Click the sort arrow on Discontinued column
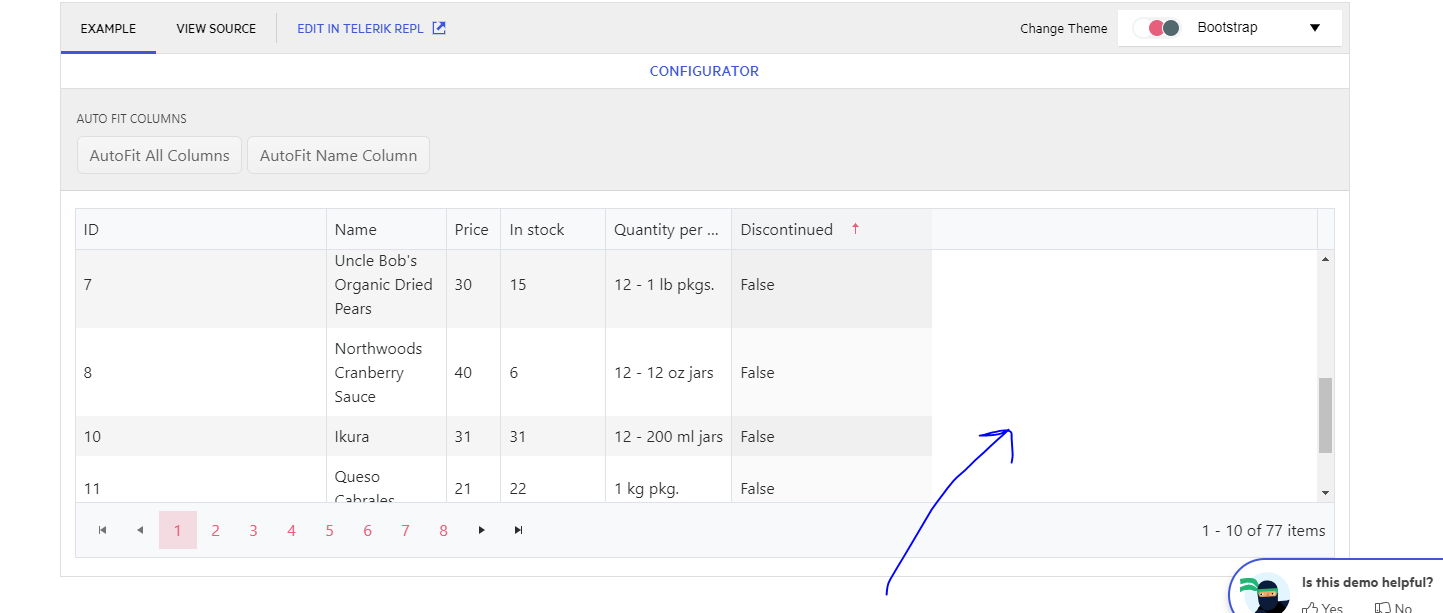The height and width of the screenshot is (613, 1443). pos(855,229)
